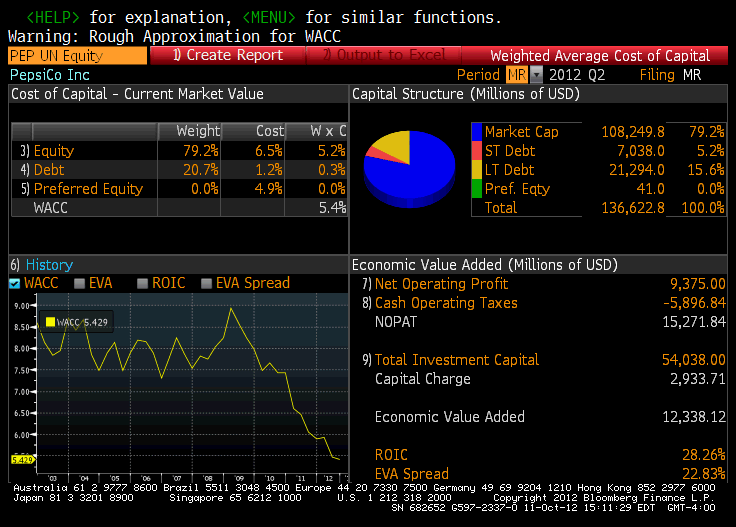Click the blue Market Cap swatch
The height and width of the screenshot is (527, 736).
tap(476, 132)
